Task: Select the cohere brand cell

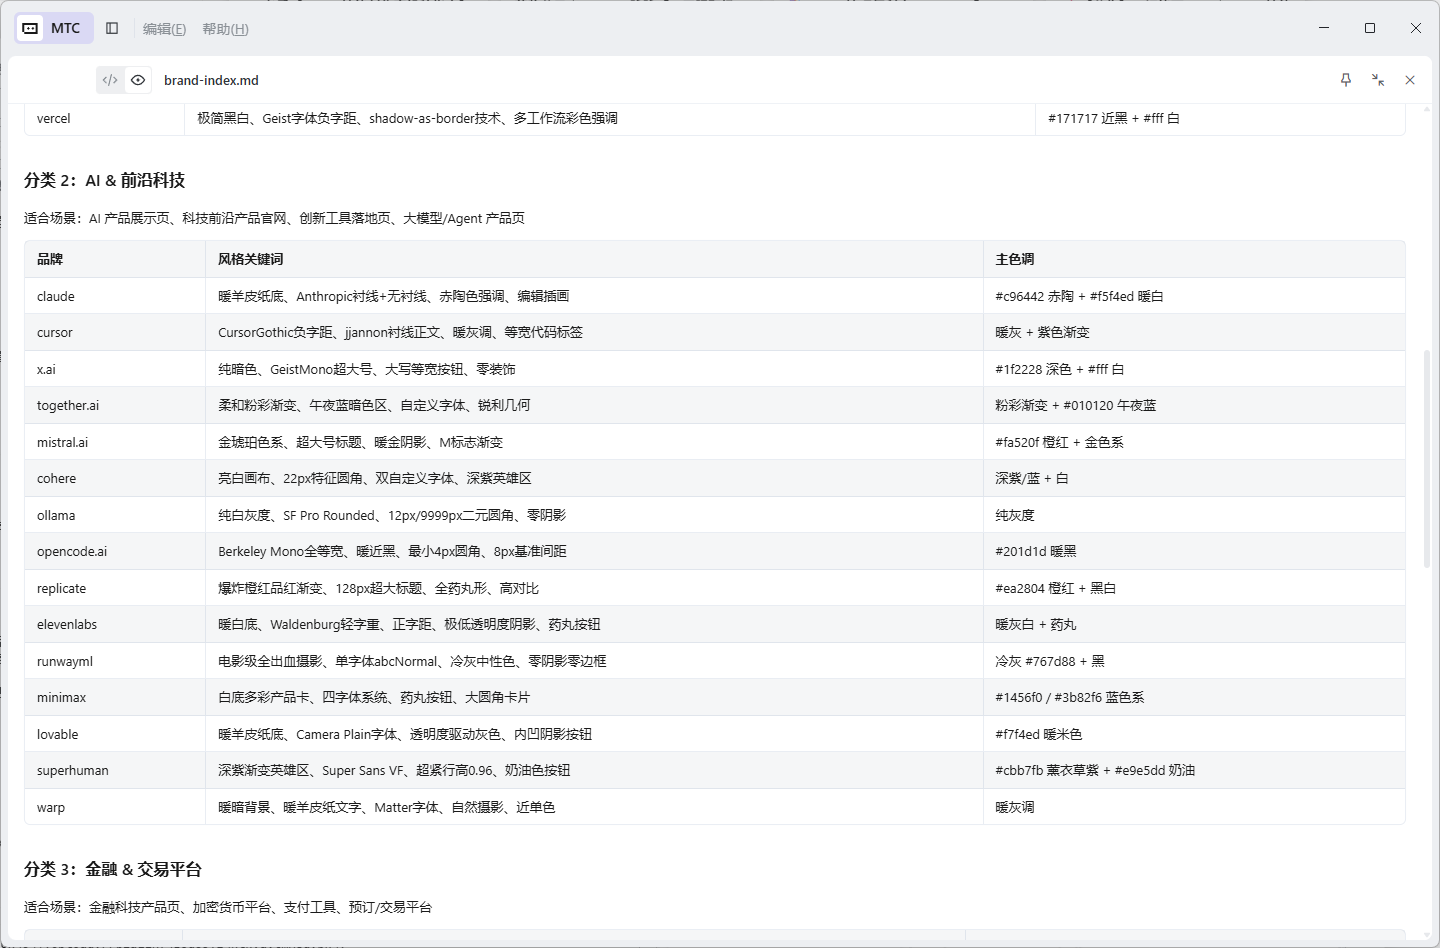Action: (115, 478)
